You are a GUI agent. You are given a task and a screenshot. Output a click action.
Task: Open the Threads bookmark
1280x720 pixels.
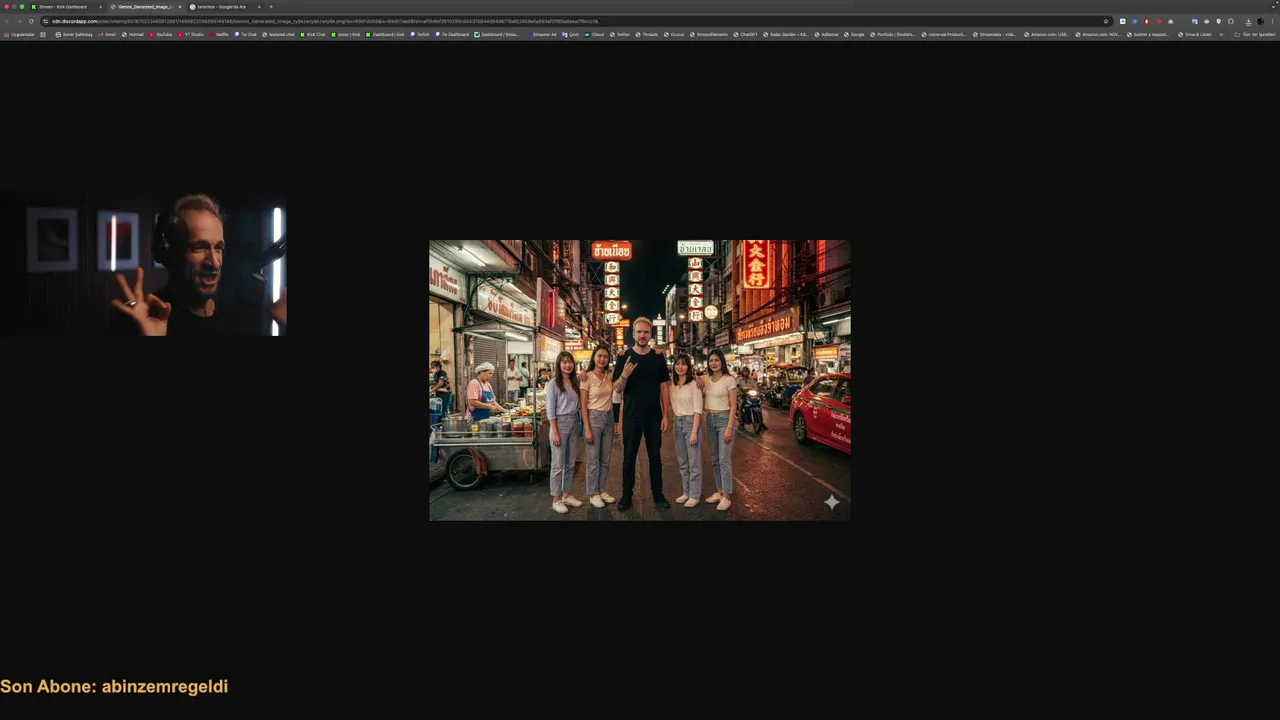[x=647, y=34]
